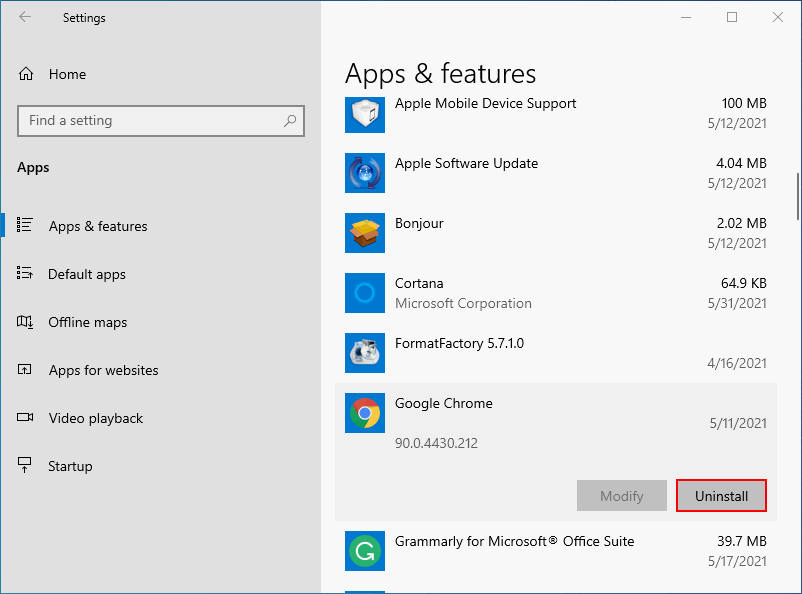
Task: Click the search magnifier icon
Action: [290, 121]
